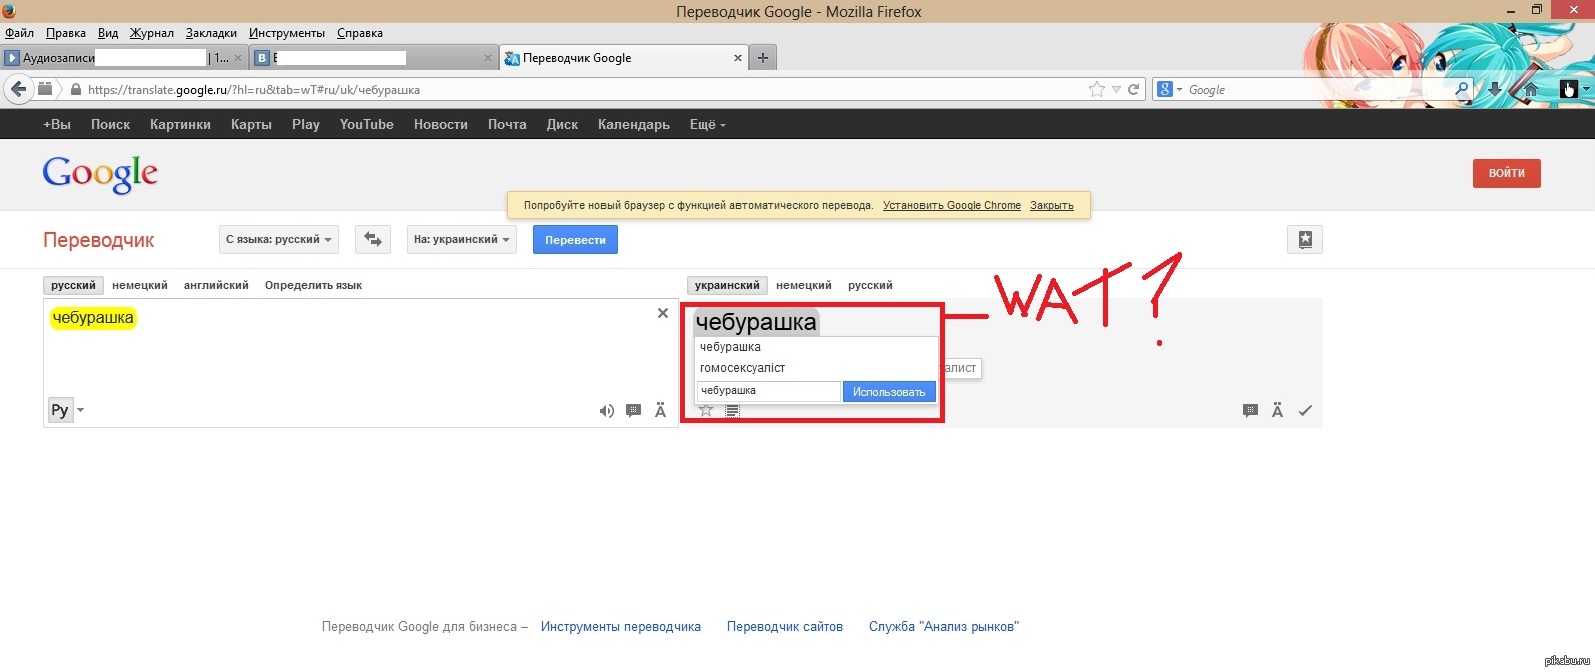
Task: Click the blue Перевести button
Action: pos(575,240)
